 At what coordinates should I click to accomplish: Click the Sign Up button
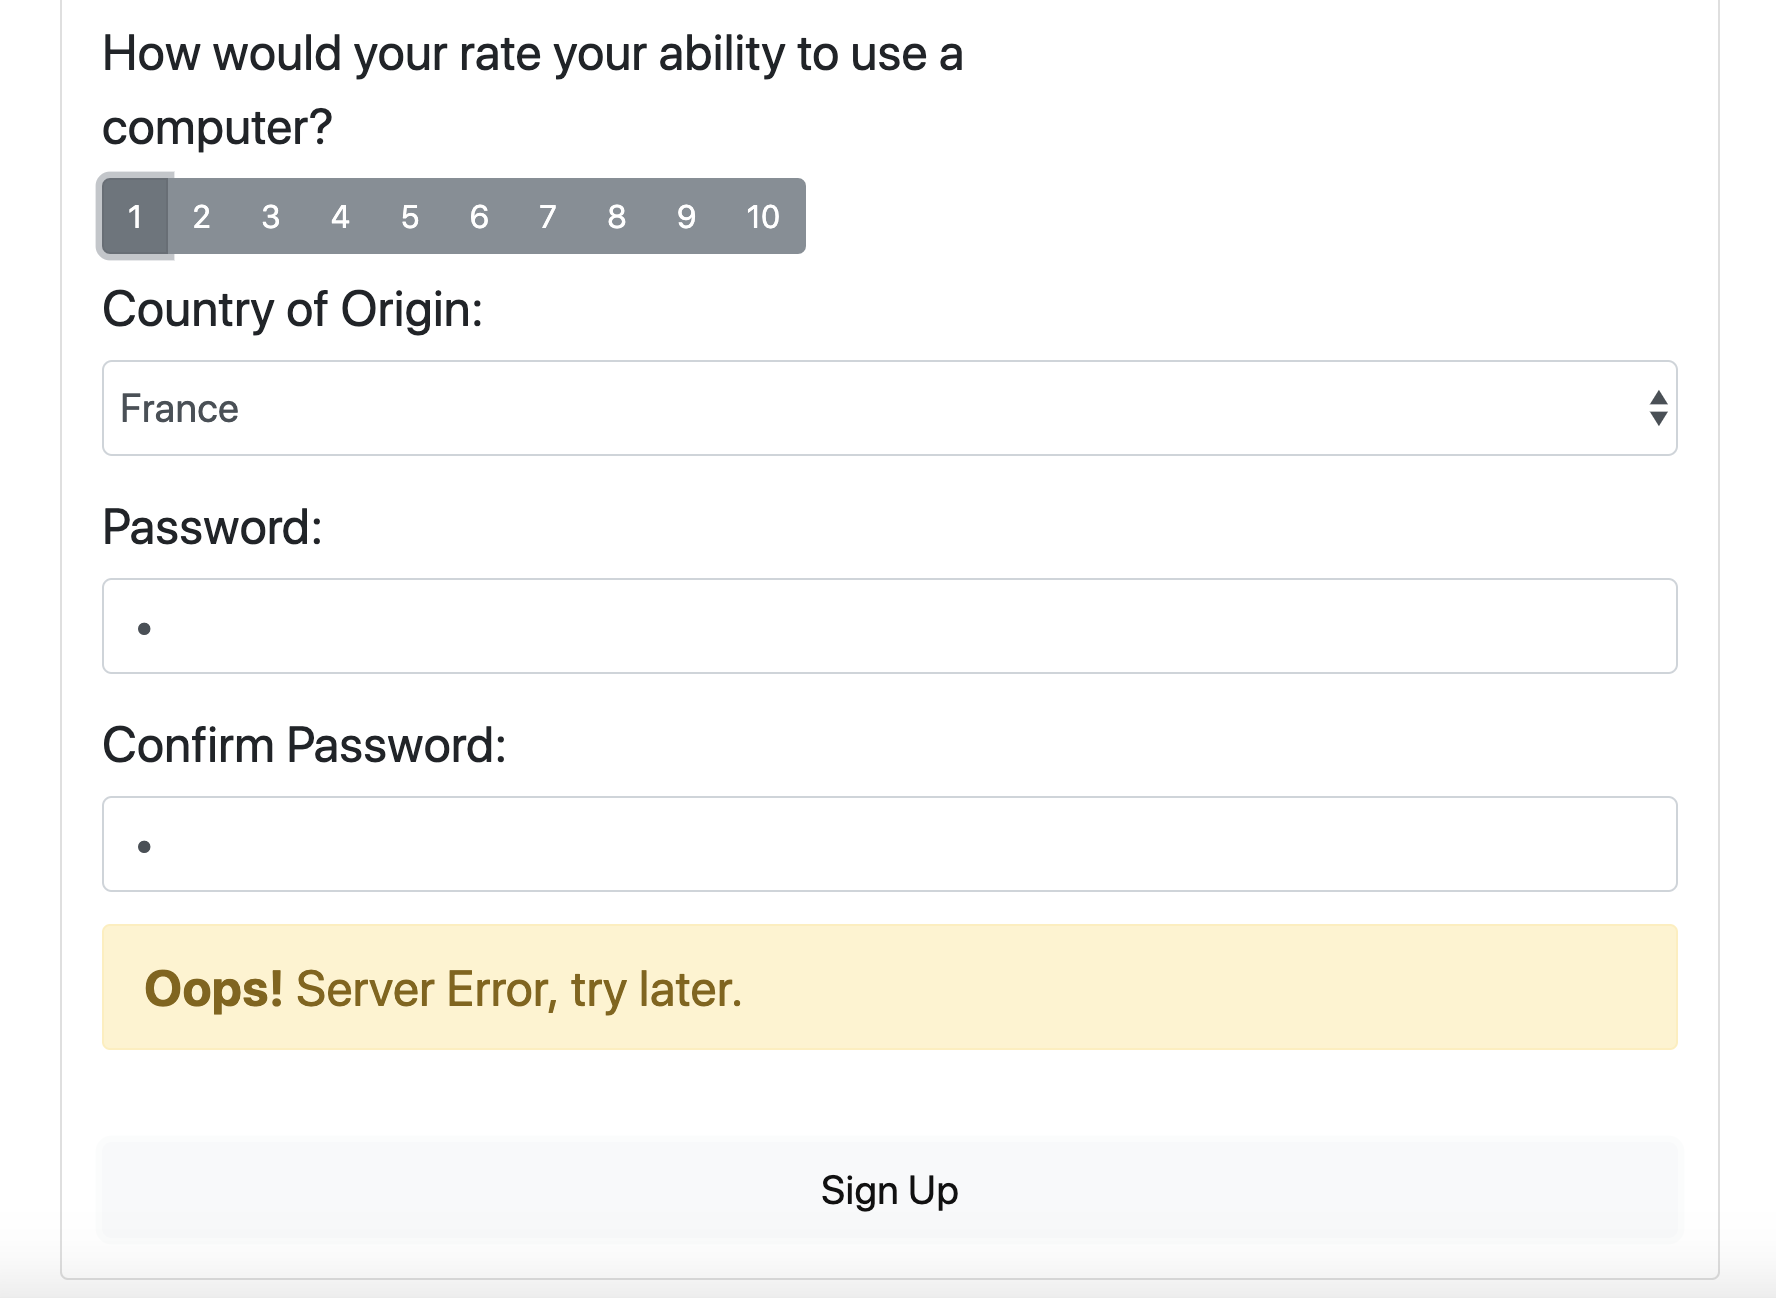(888, 1189)
